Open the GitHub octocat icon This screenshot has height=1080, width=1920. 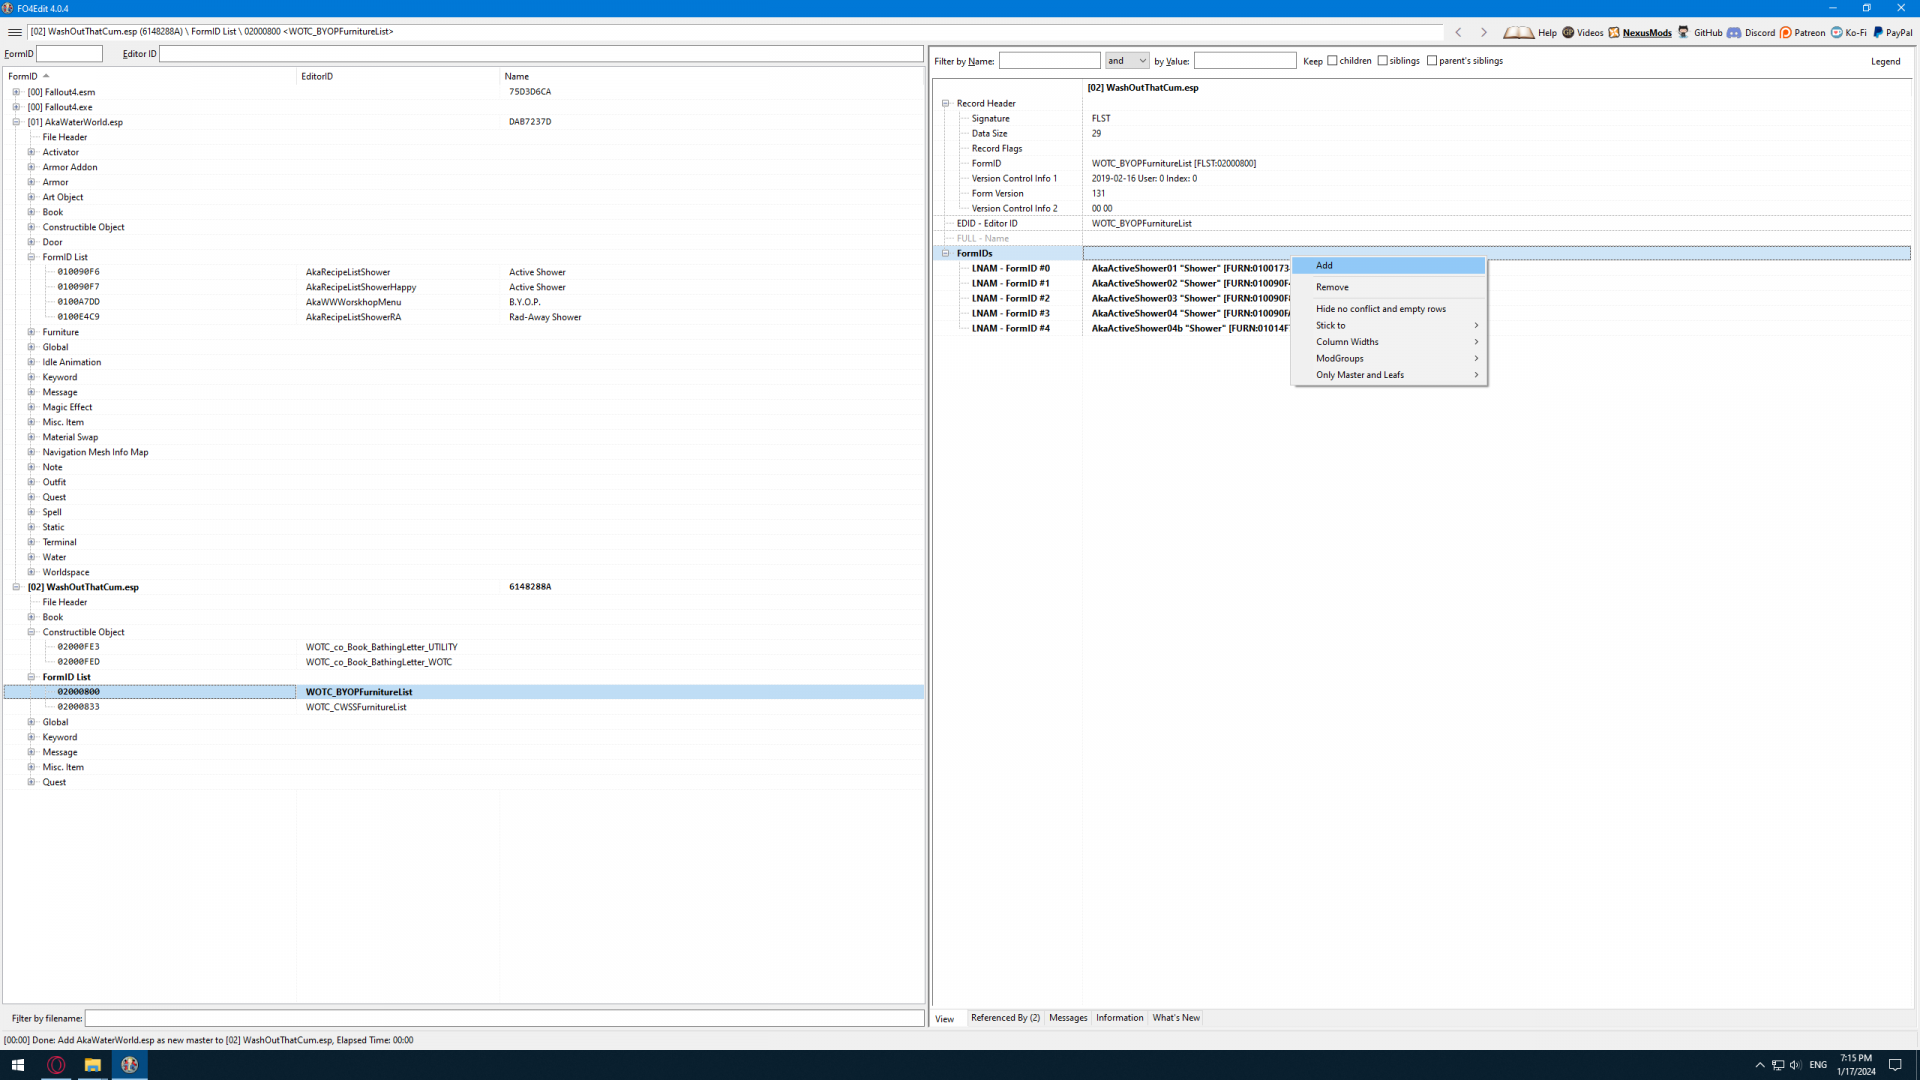1684,32
